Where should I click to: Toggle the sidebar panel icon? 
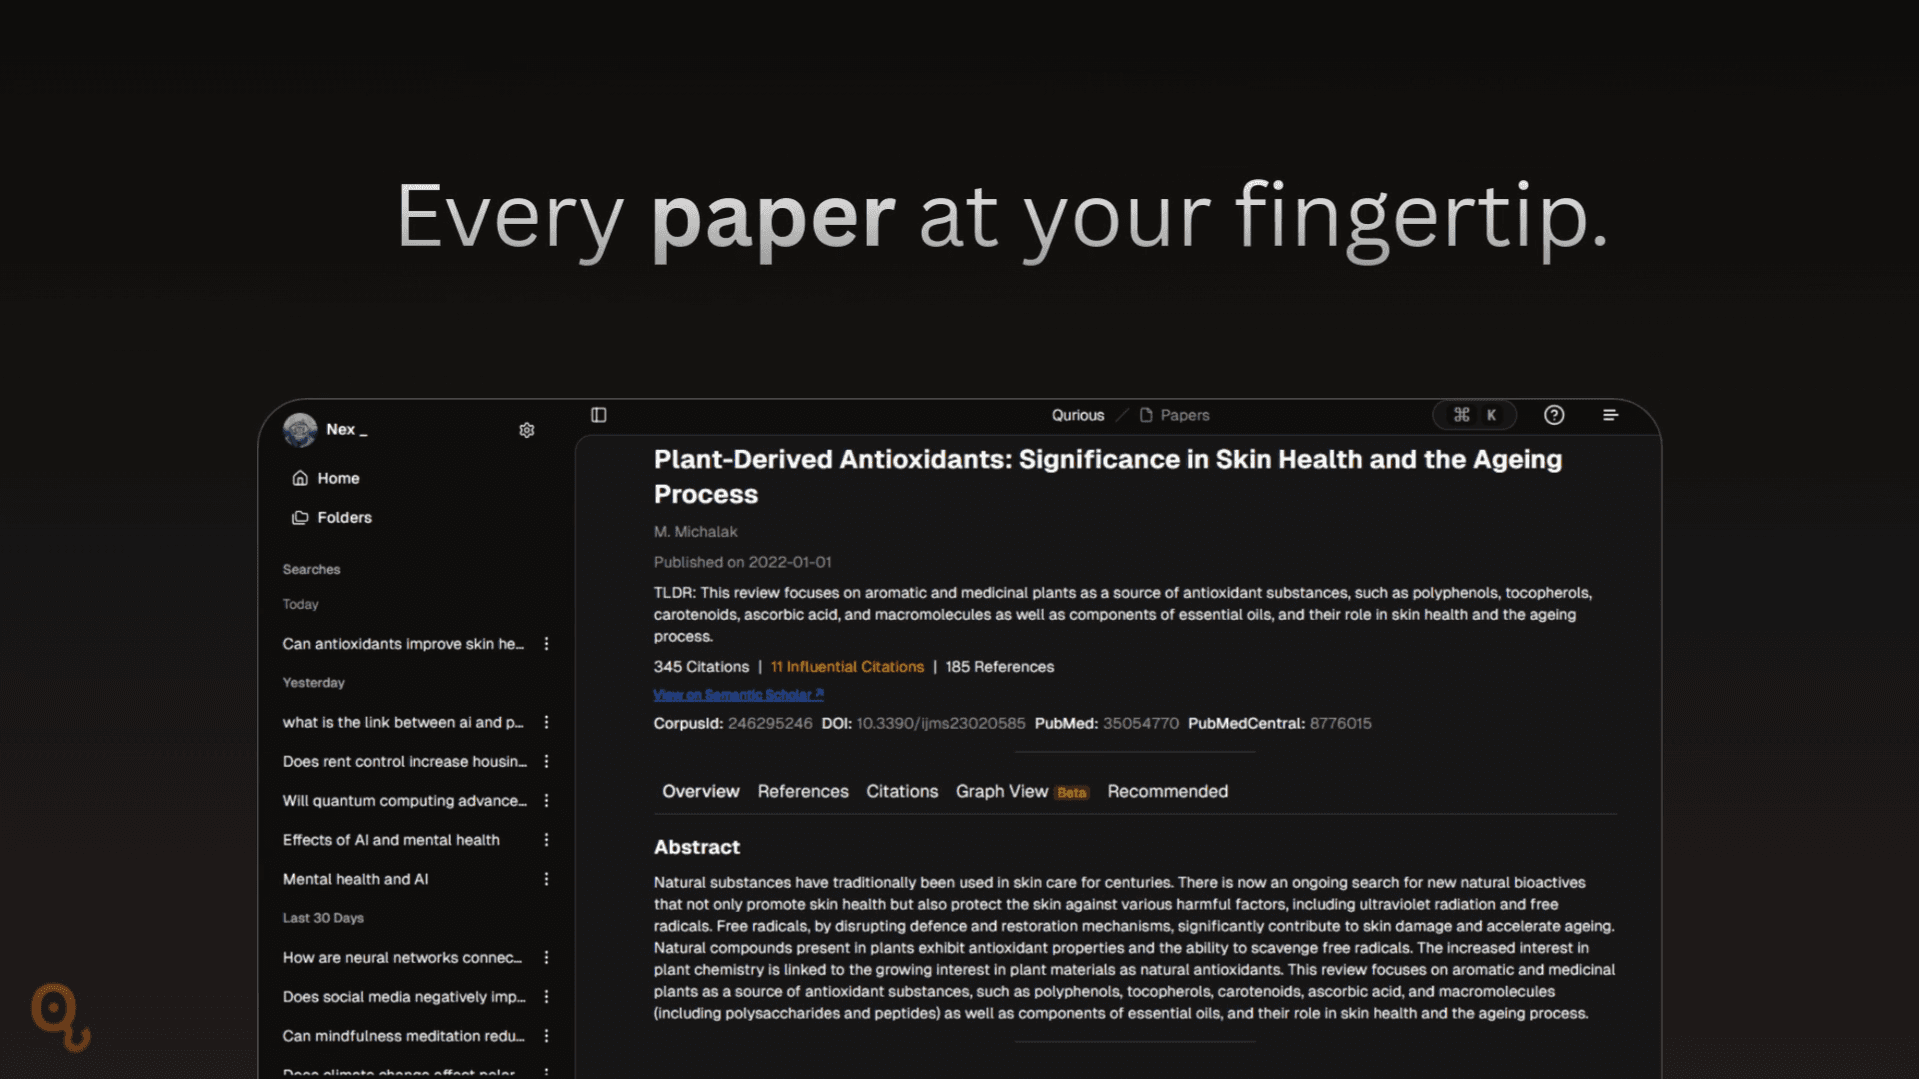point(599,415)
